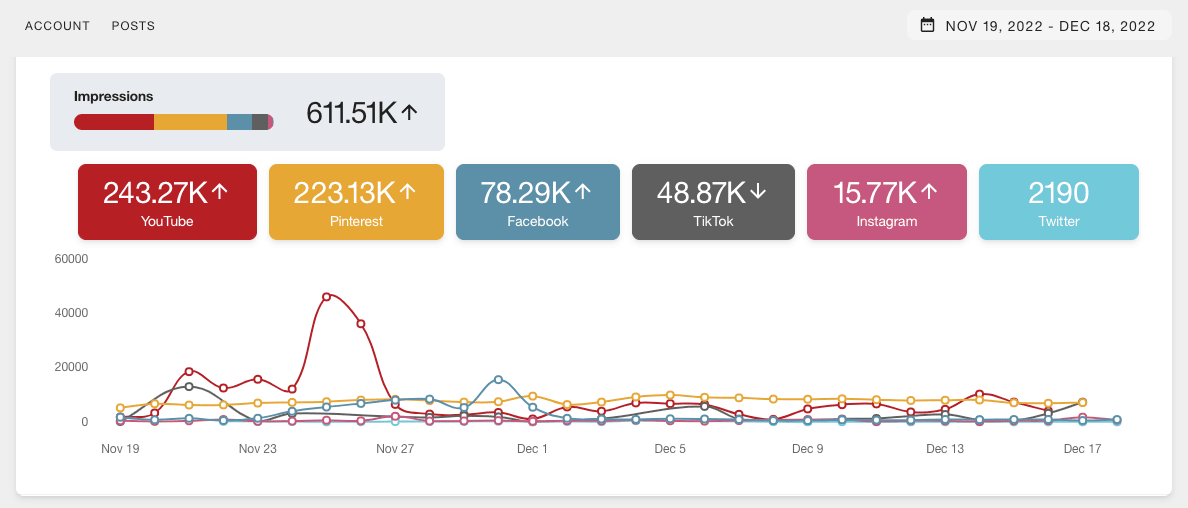Toggle the YouTube series via its red card
Image resolution: width=1188 pixels, height=508 pixels.
pos(167,202)
